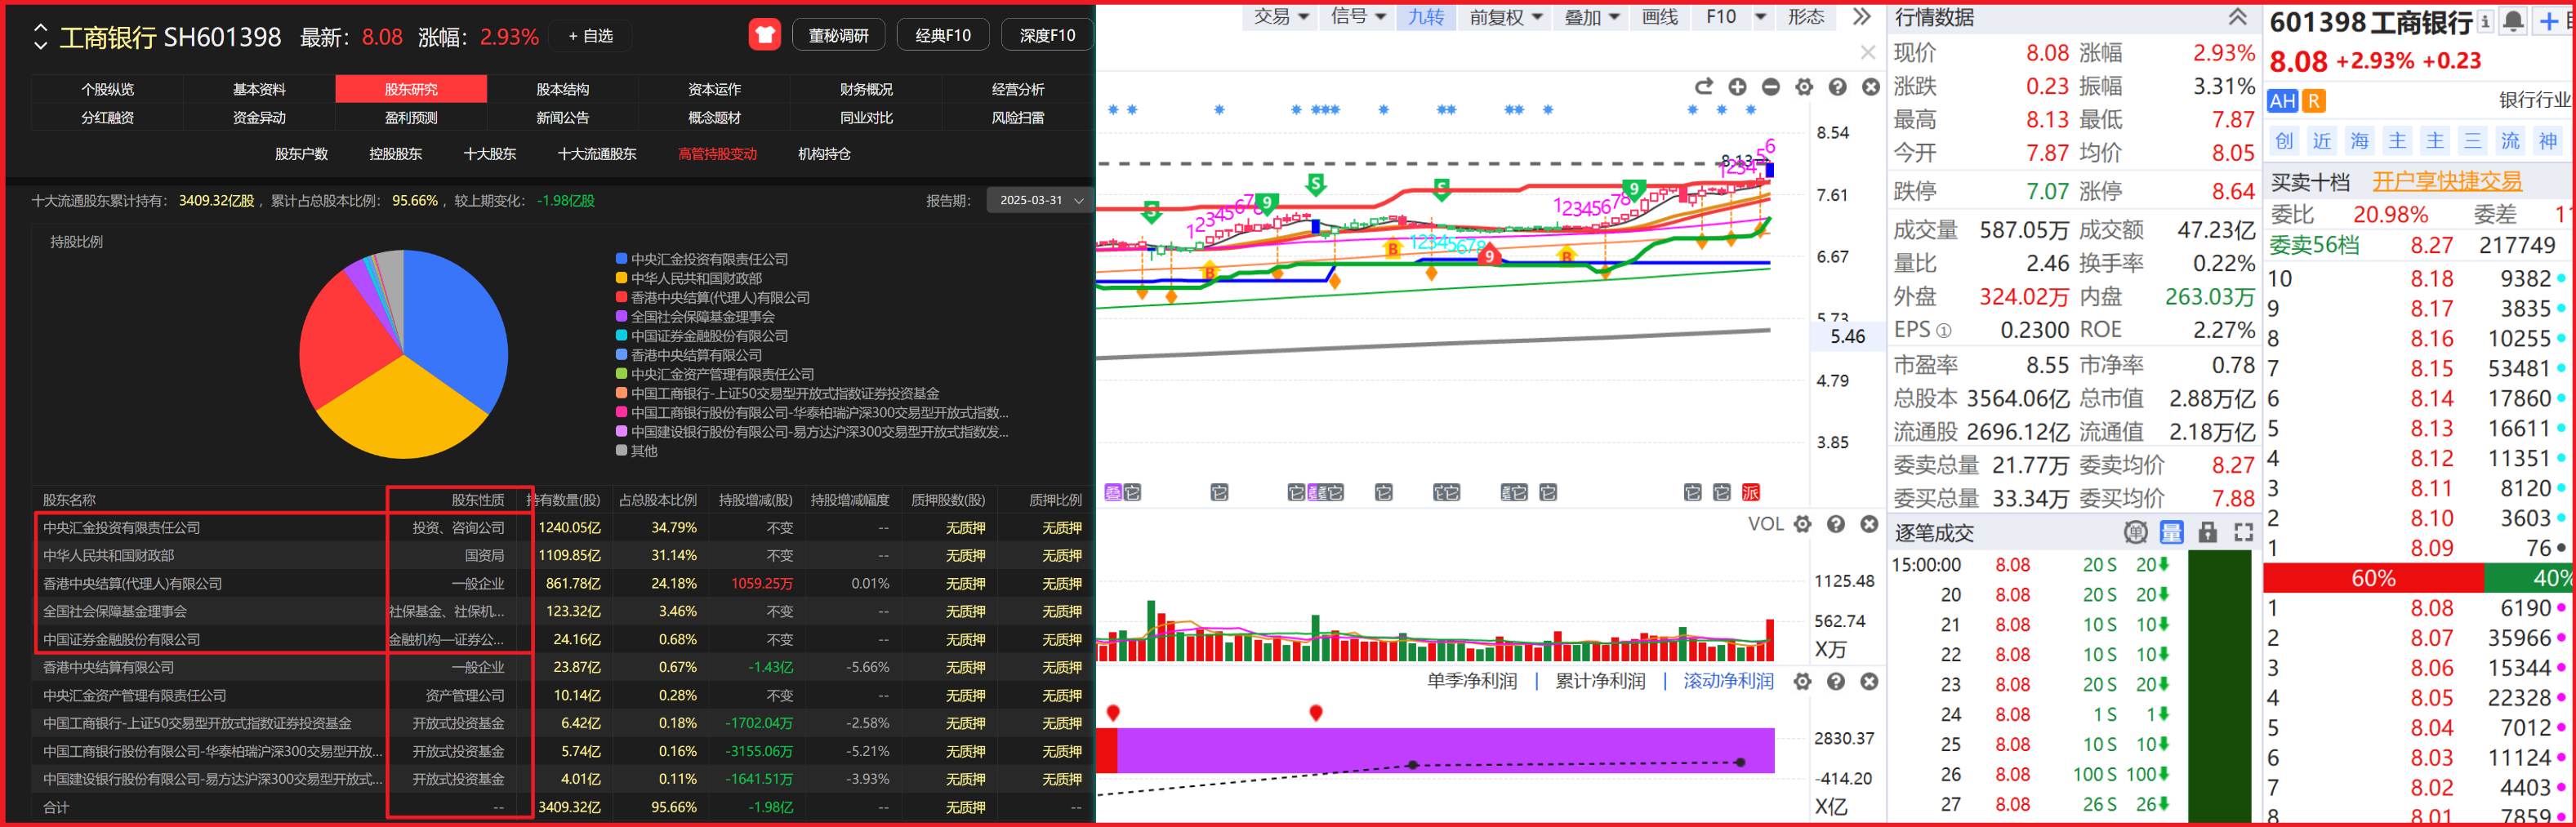Click the 持股数量(股) column header
2576x827 pixels.
coord(564,500)
